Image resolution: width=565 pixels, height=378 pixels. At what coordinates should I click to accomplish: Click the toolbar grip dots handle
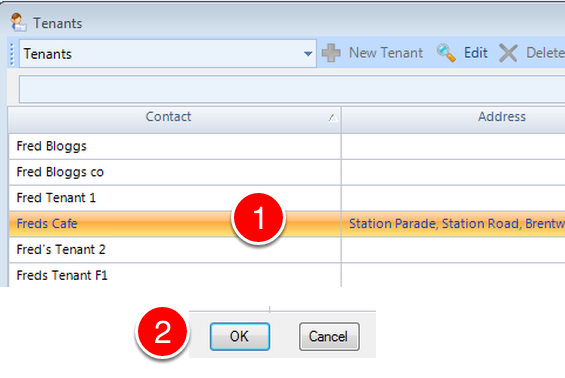[12, 54]
